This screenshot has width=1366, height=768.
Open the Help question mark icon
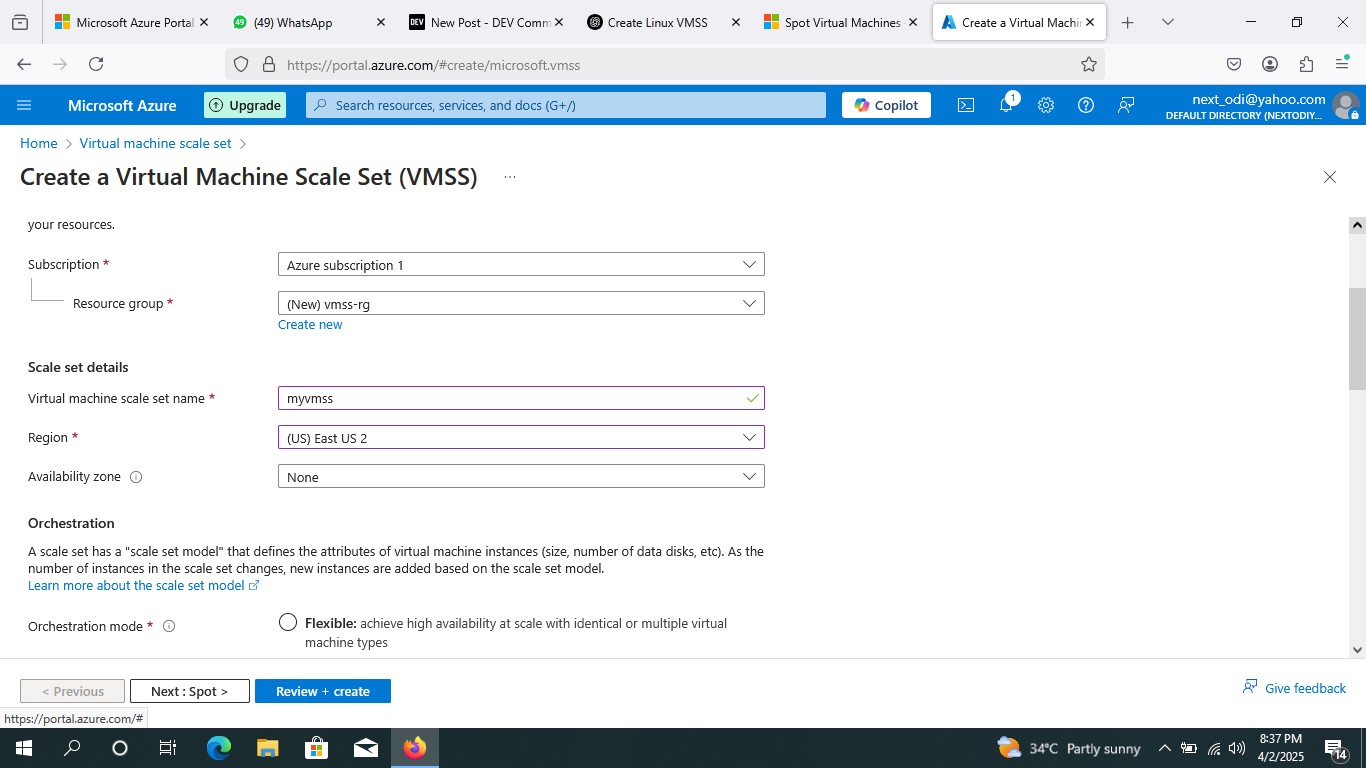[1086, 105]
